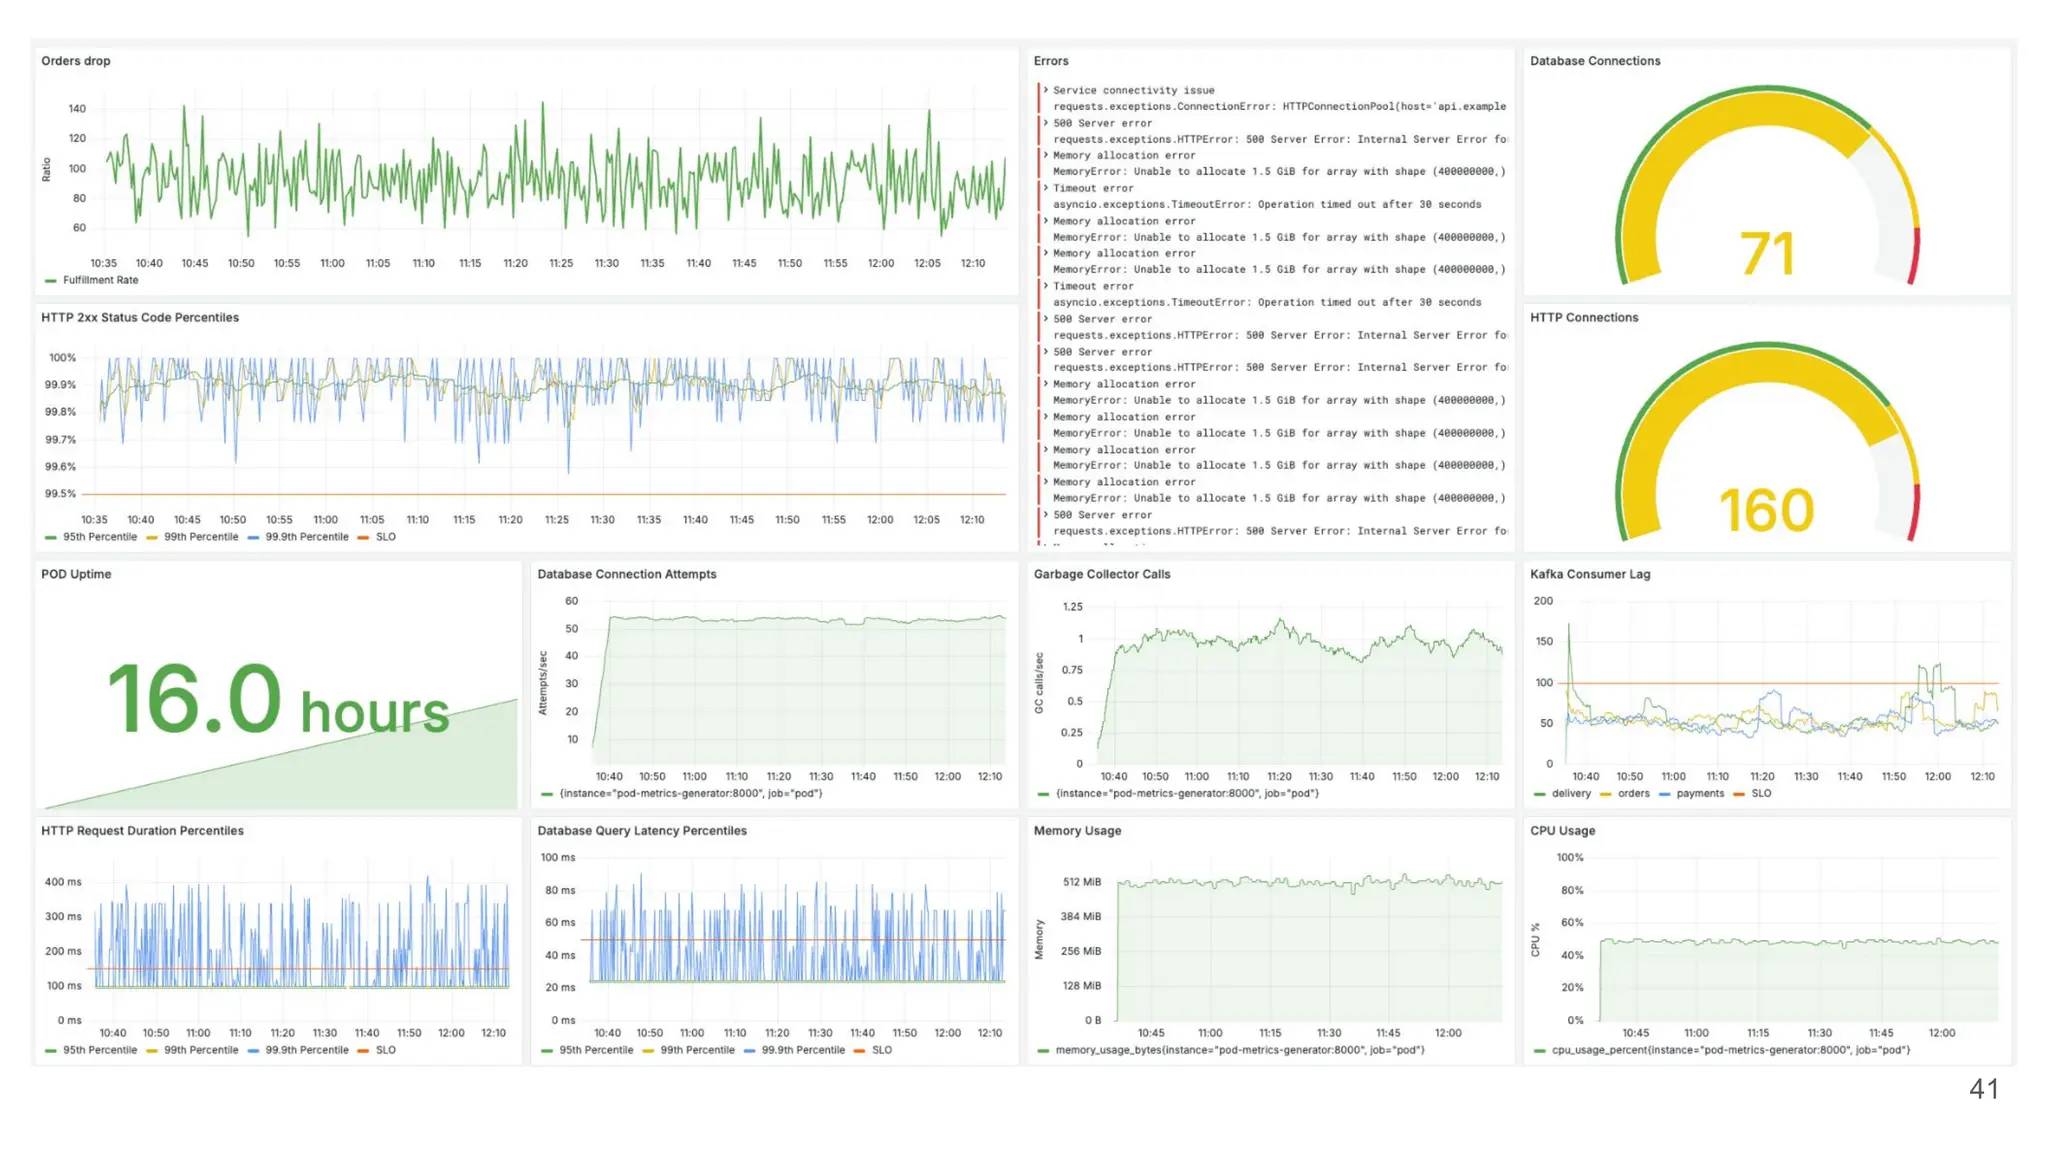
Task: Click blue 99.9th Percentile swatch in Request Duration legend
Action: pos(253,1050)
